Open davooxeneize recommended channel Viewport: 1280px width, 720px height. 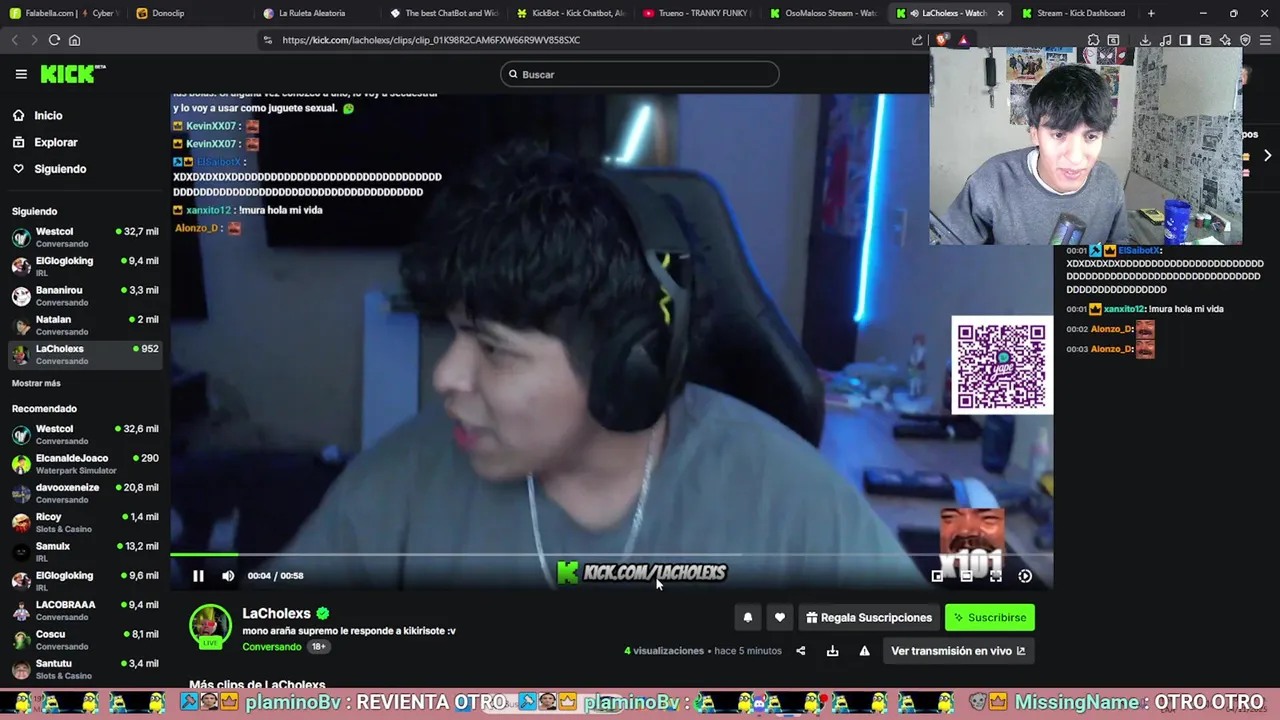tap(85, 493)
